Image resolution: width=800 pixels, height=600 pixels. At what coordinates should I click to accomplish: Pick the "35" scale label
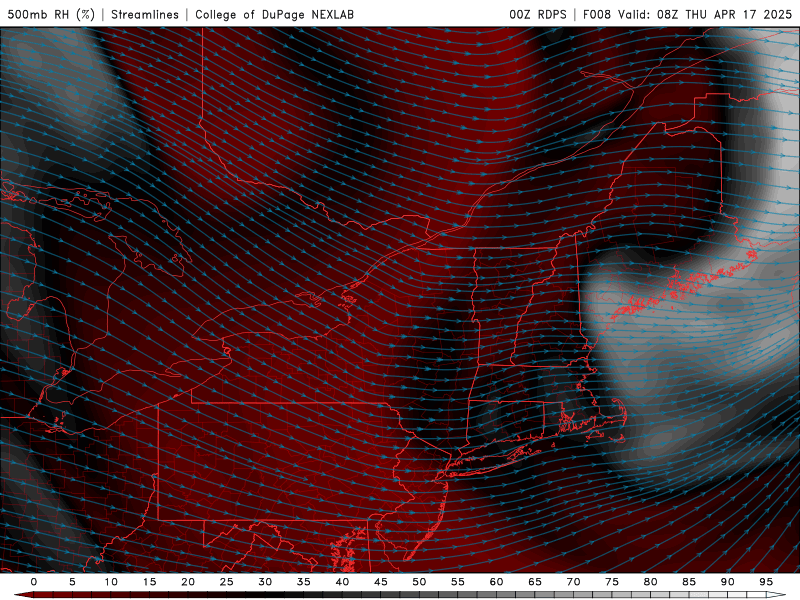303,582
